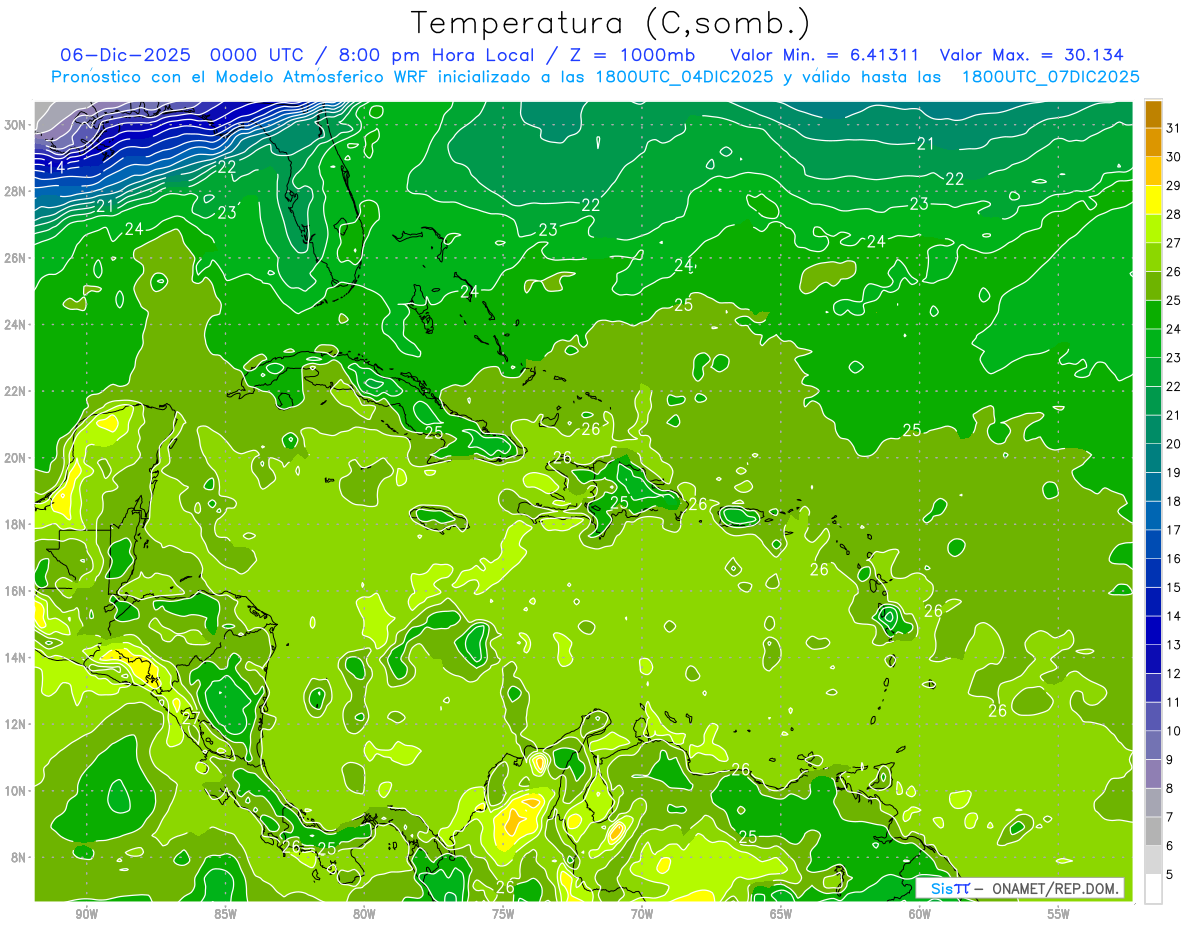Click the "22N" latitude axis label
Viewport: 1200px width, 927px height.
(x=17, y=391)
